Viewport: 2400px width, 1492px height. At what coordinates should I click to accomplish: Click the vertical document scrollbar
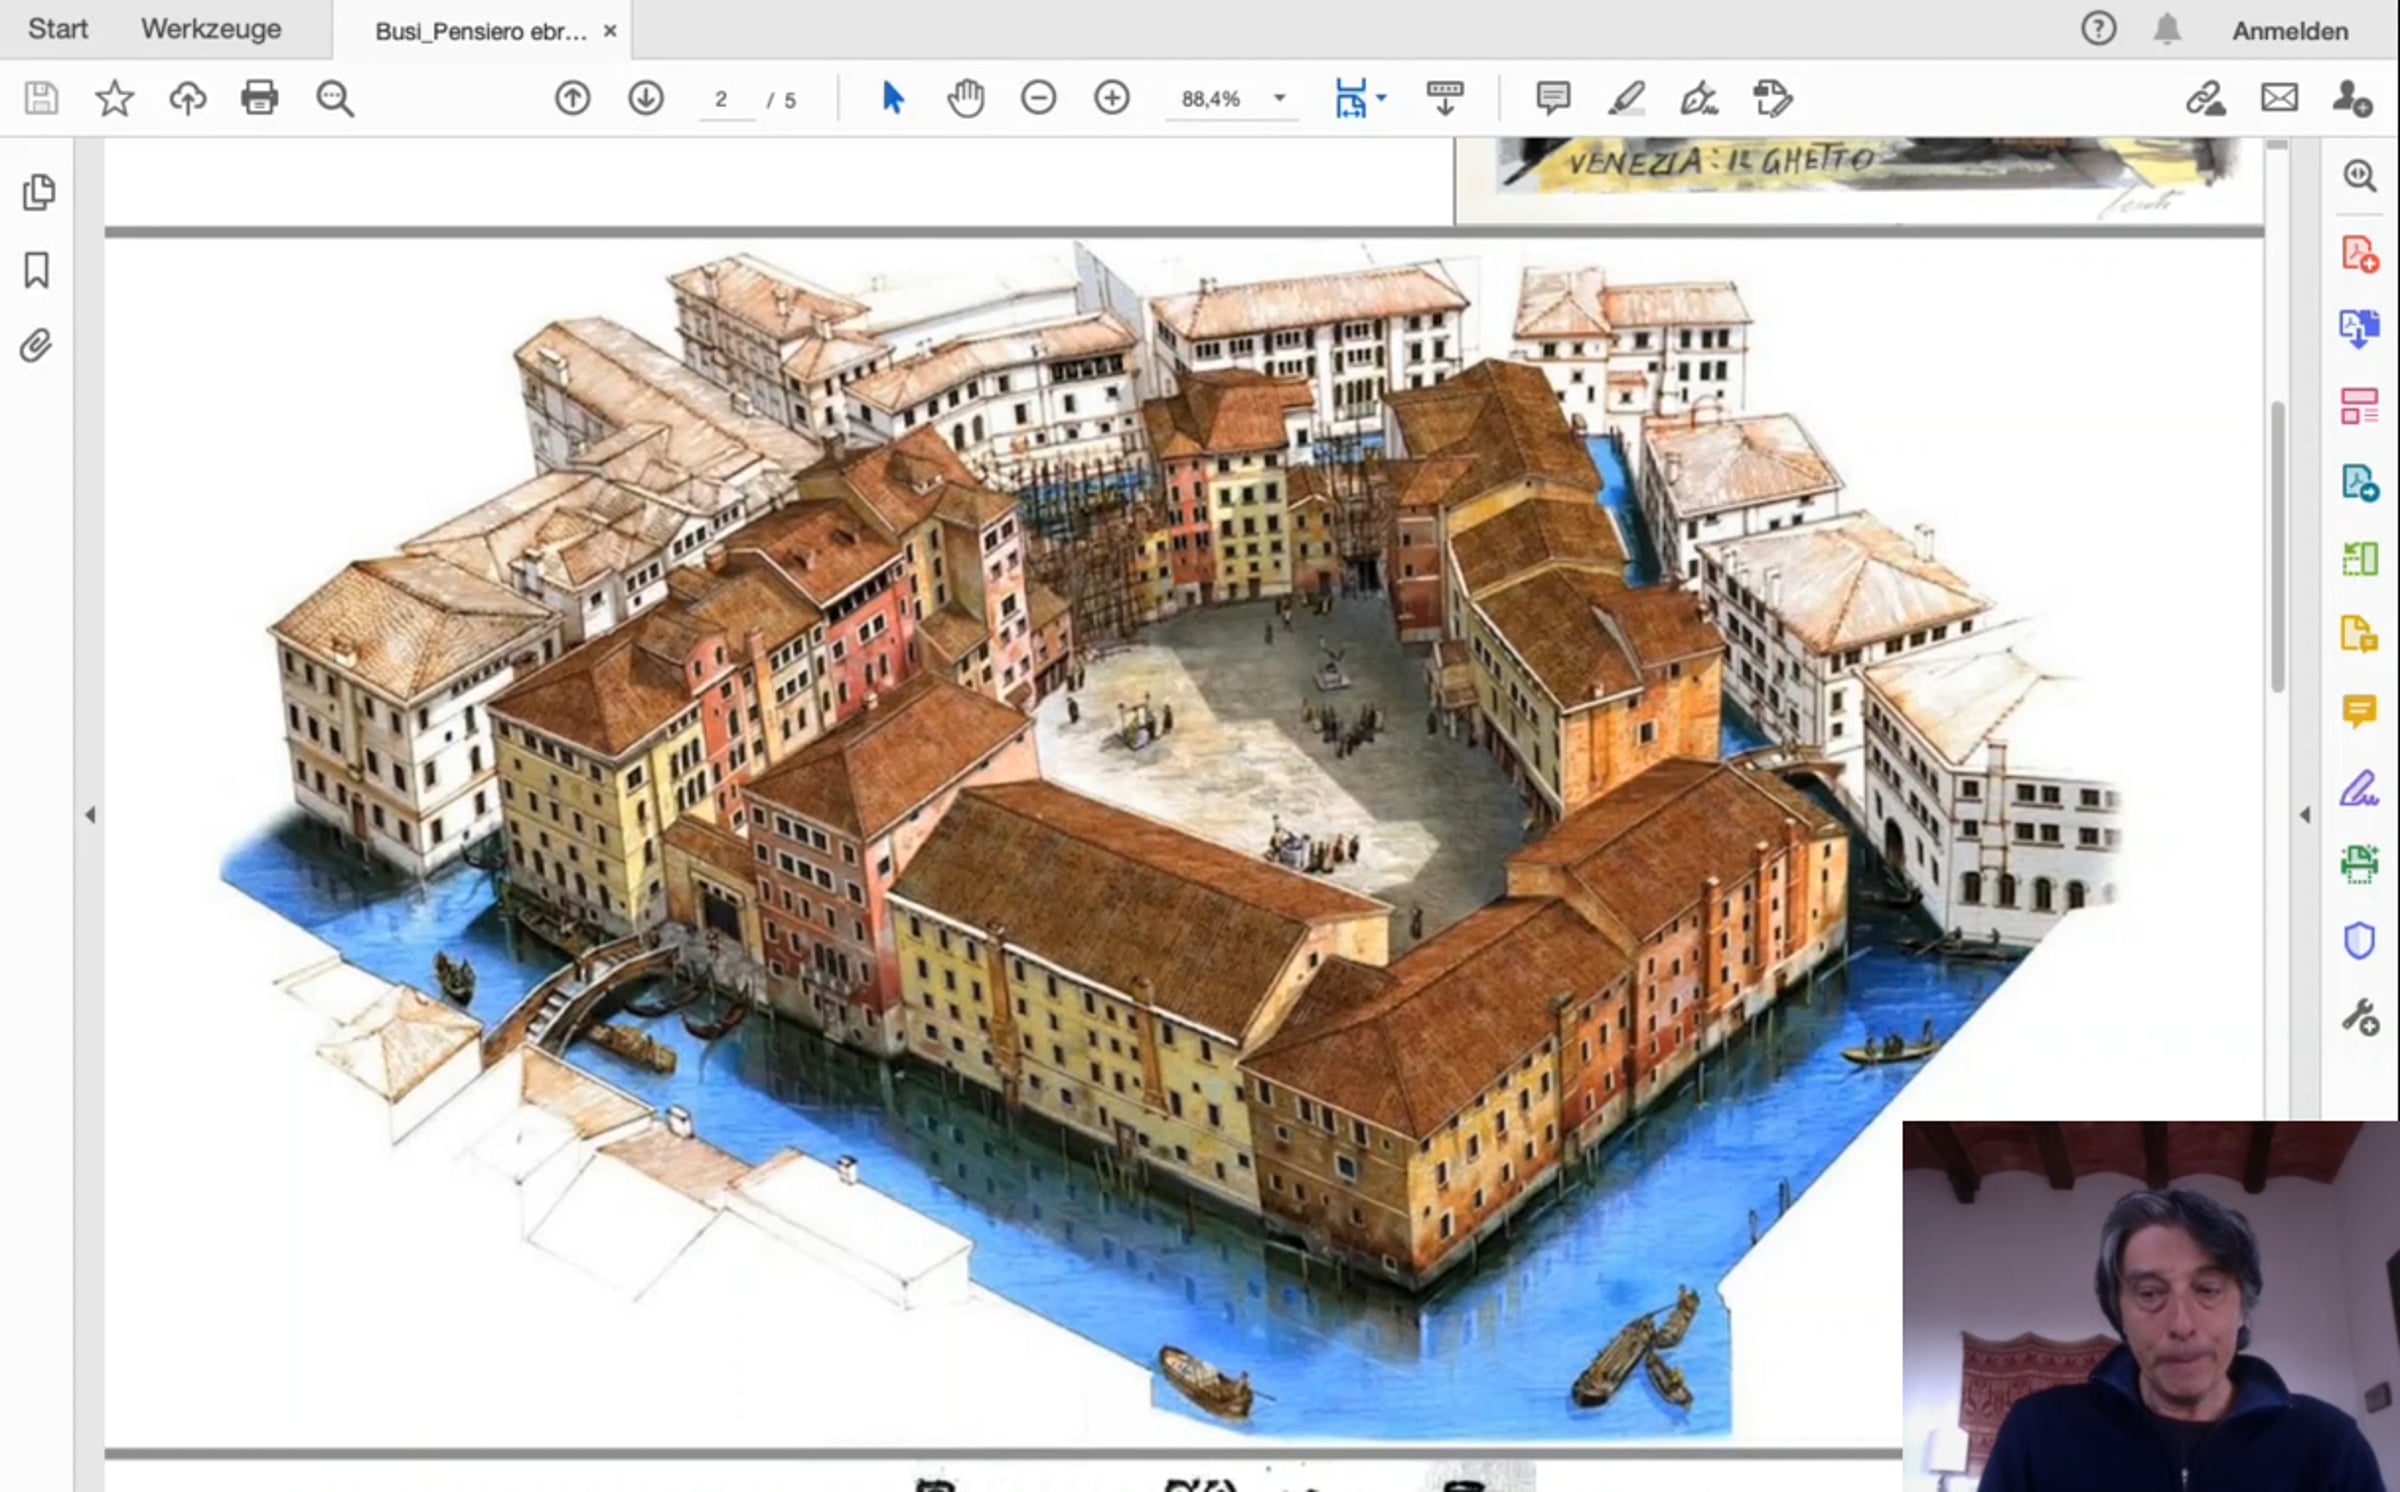[x=2278, y=546]
